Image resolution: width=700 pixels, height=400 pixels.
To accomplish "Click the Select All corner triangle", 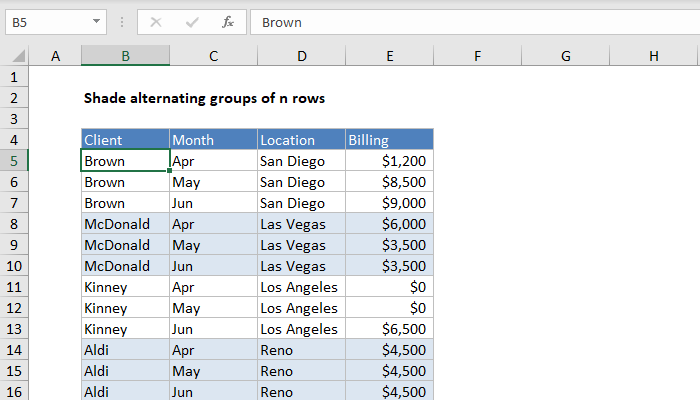I will 15,57.
